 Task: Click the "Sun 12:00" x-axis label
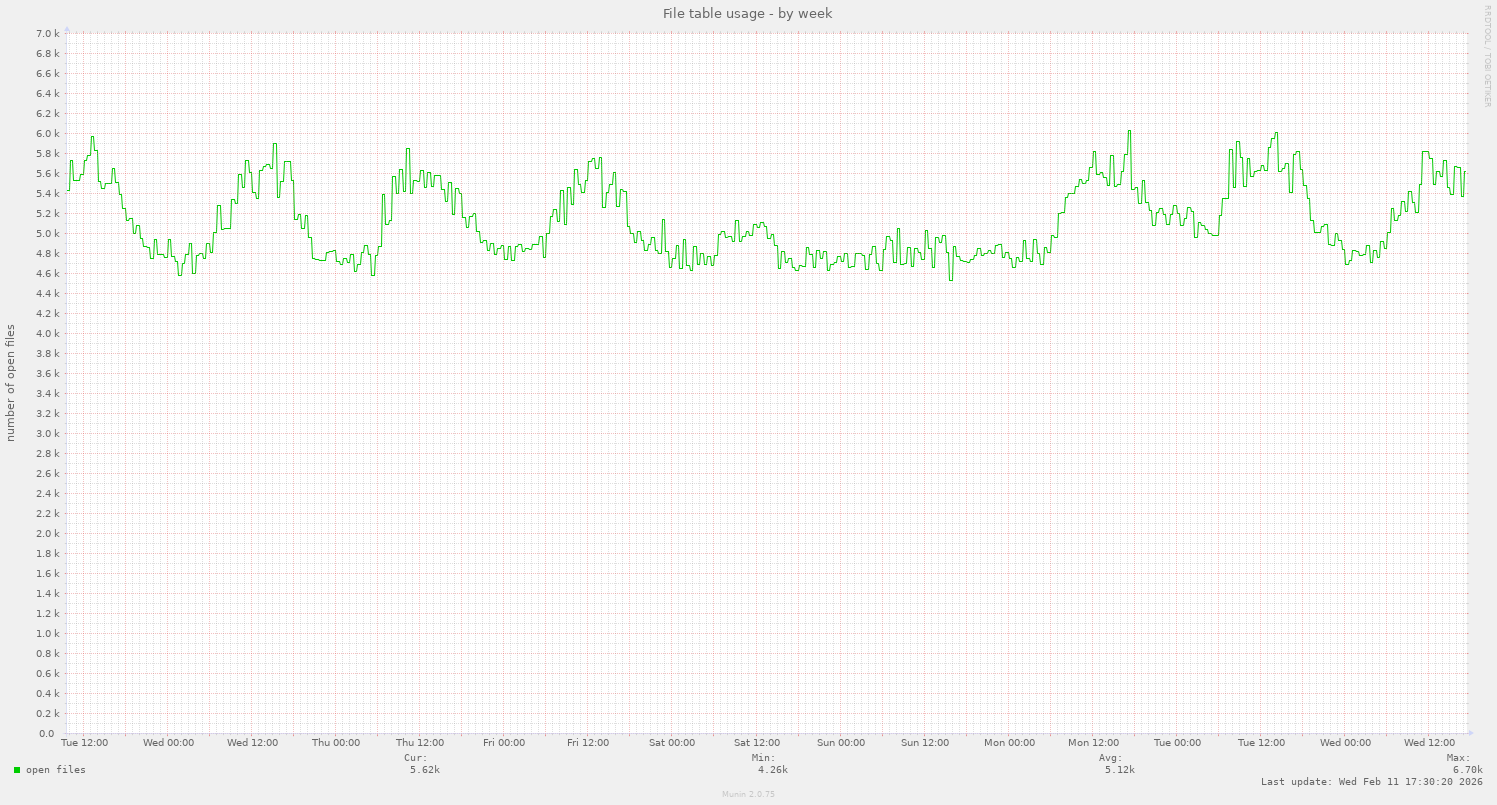(925, 742)
